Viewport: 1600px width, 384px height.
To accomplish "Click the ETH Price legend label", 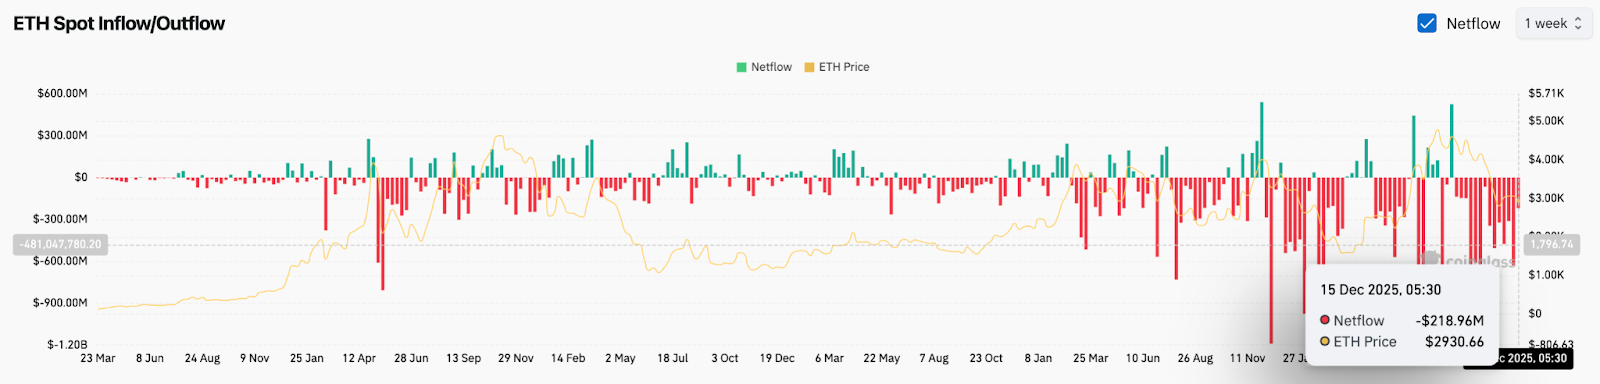I will pyautogui.click(x=844, y=67).
